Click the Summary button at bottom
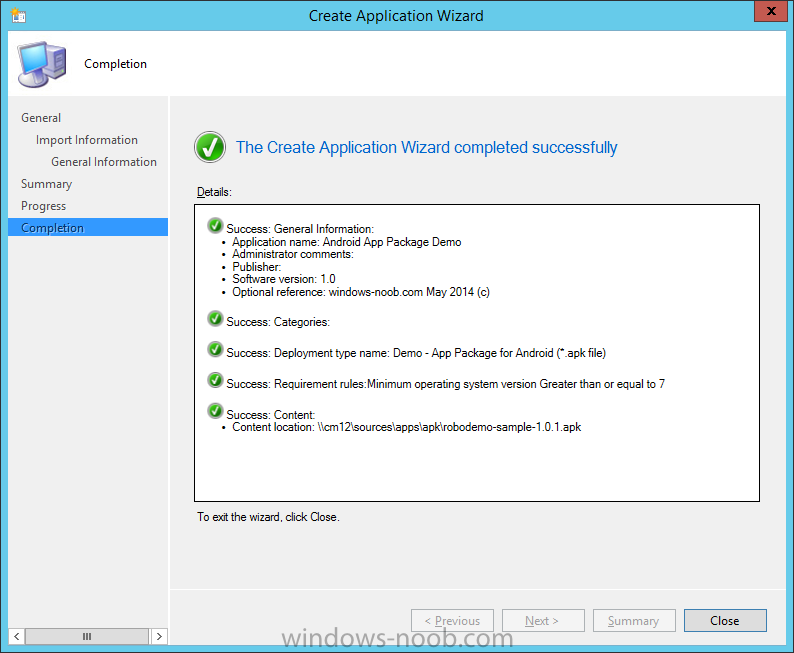 tap(634, 621)
